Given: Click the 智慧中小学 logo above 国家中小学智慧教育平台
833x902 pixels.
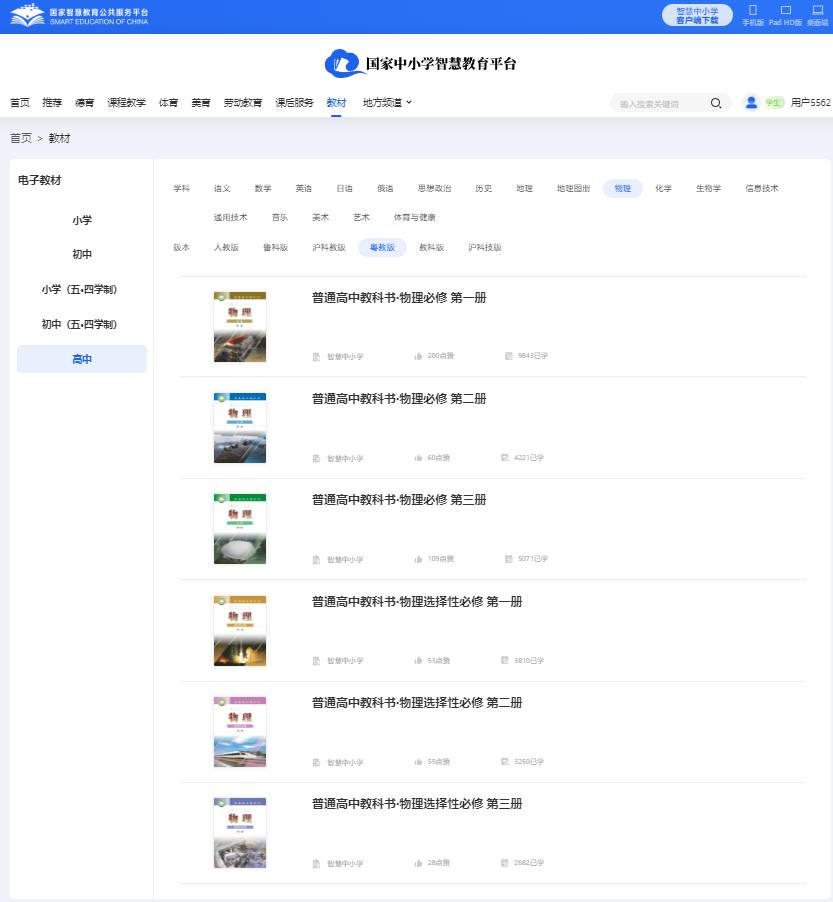Looking at the screenshot, I should coord(340,62).
